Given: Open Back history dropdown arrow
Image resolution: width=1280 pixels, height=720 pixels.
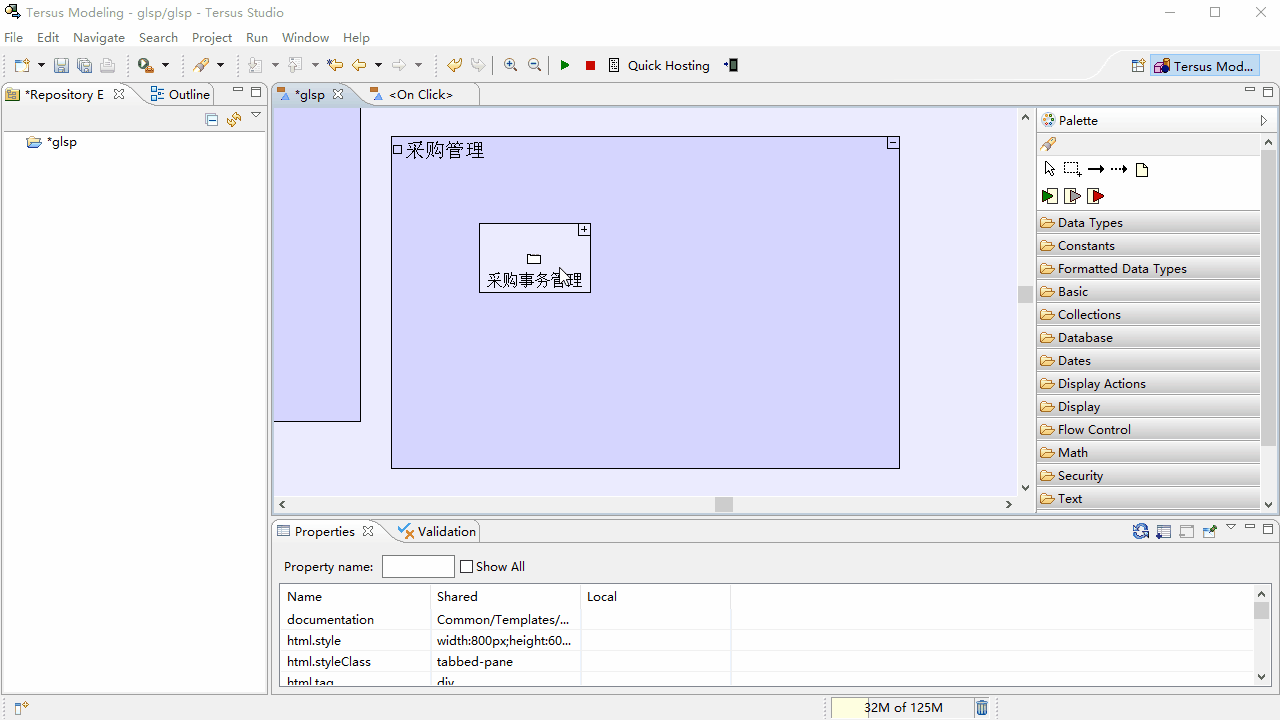Looking at the screenshot, I should [x=378, y=65].
